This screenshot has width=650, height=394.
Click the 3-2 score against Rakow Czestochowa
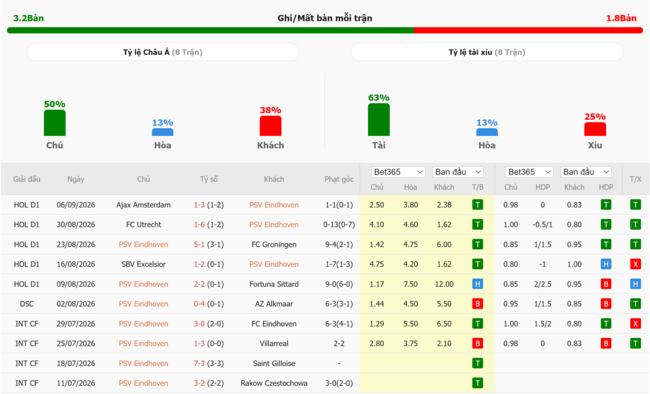[x=199, y=383]
